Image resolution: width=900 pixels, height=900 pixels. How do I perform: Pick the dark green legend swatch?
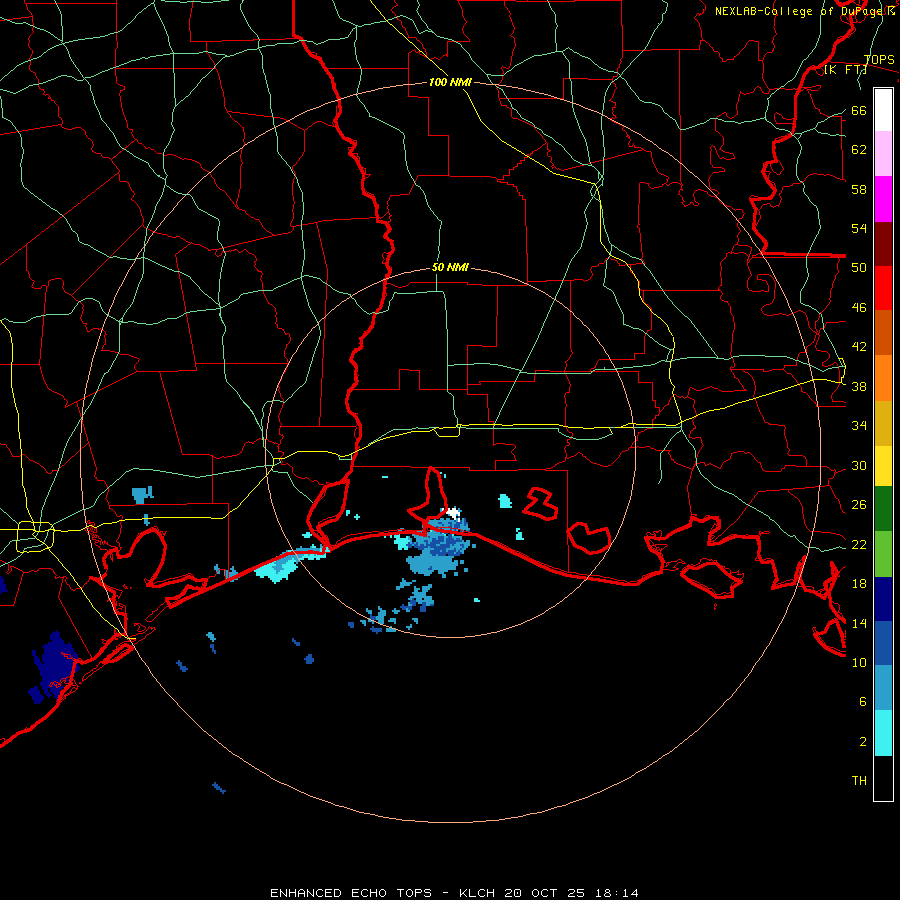point(883,509)
